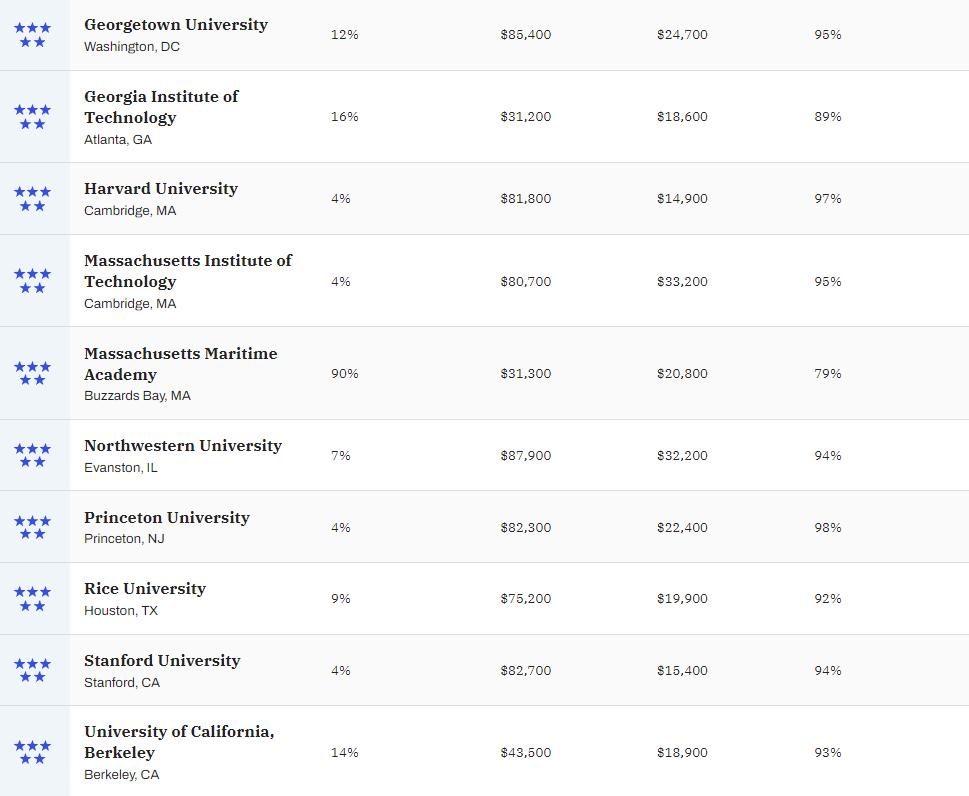Click the stars icon for Rice University
Image resolution: width=969 pixels, height=796 pixels.
click(x=32, y=599)
